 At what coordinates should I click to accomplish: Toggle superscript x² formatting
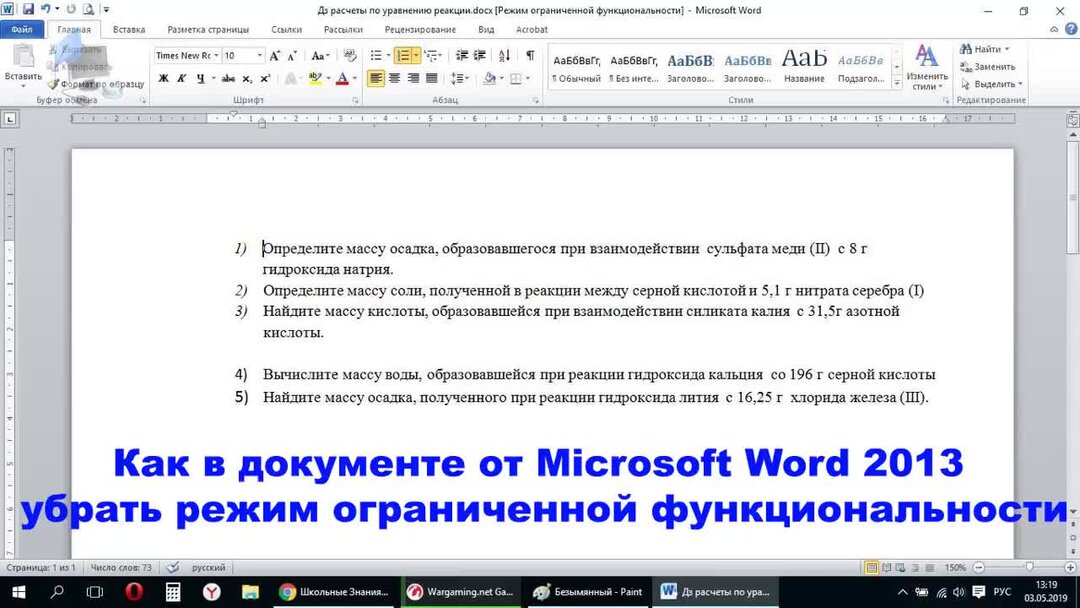265,78
